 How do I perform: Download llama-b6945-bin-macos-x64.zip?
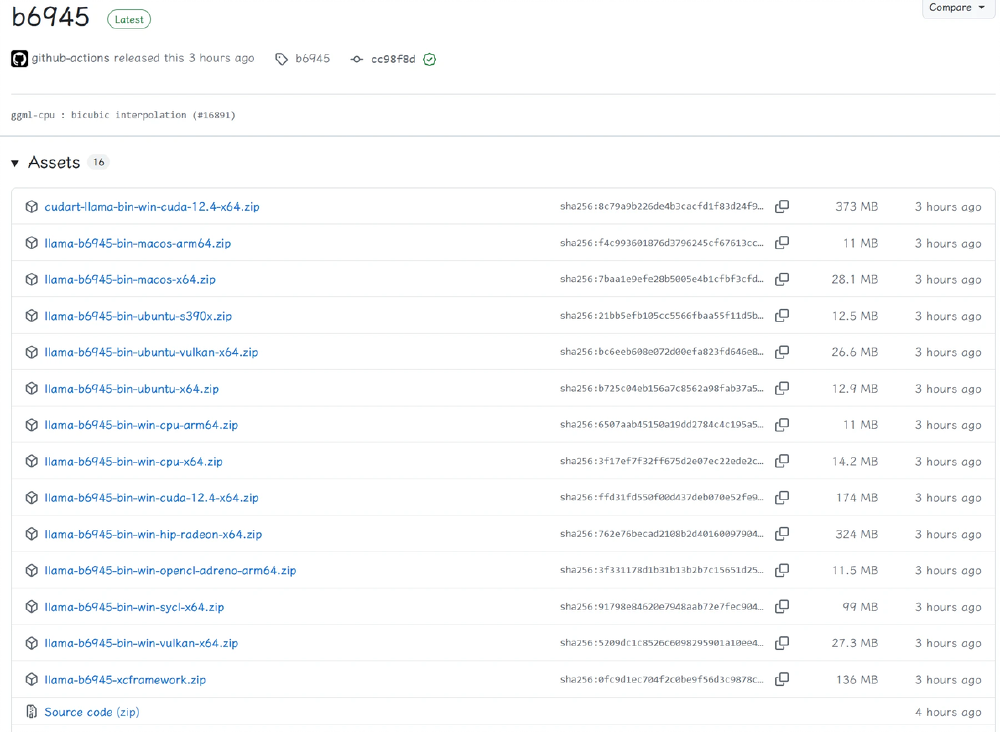click(130, 280)
